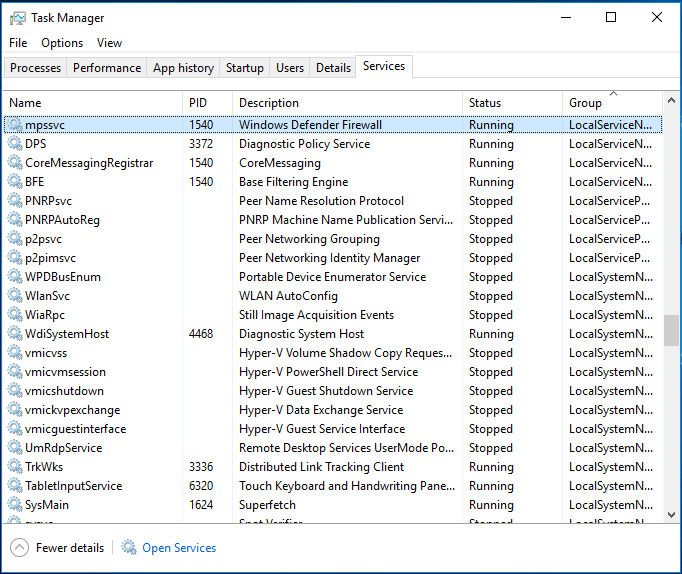Switch to the Startup tab

click(x=244, y=68)
